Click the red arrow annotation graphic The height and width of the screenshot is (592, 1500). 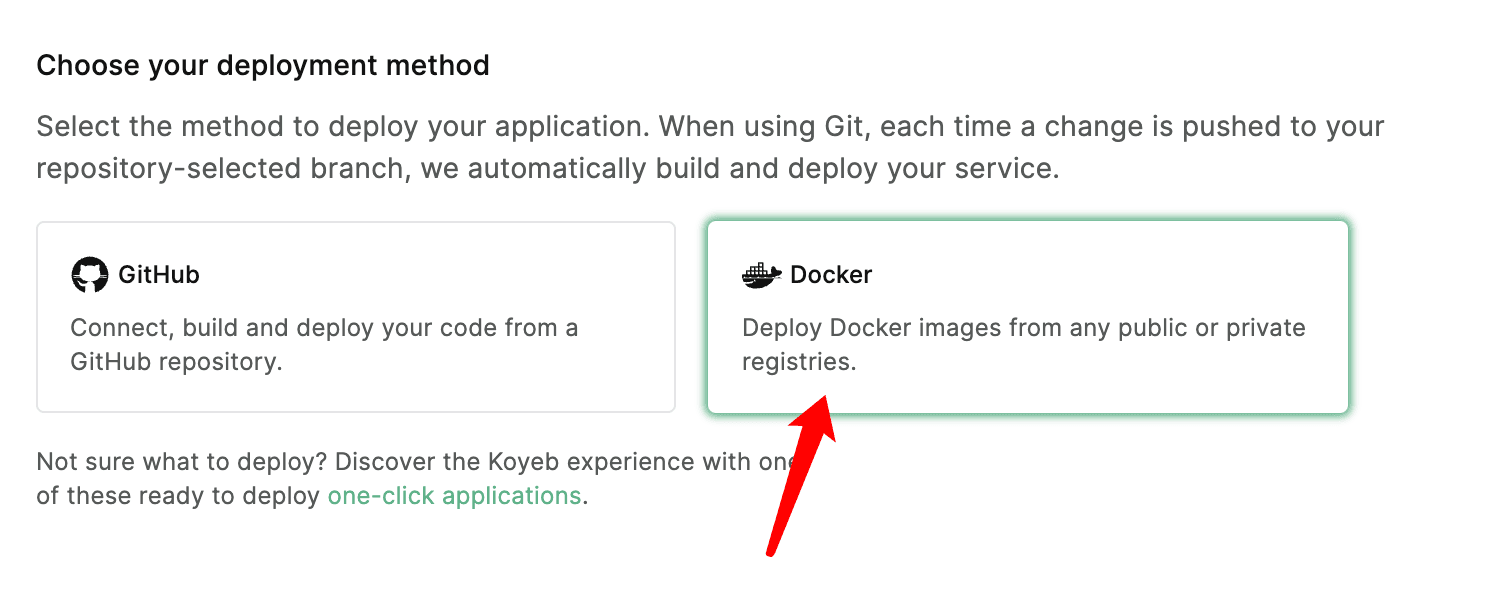click(x=800, y=475)
